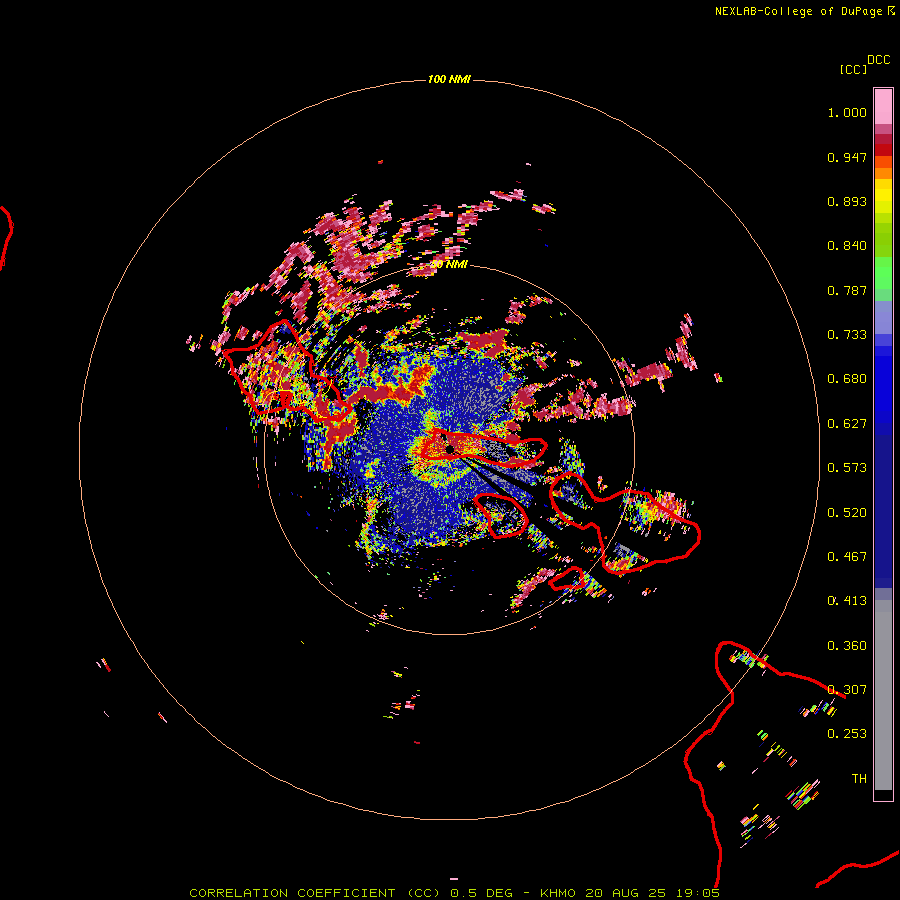Click the 0.253 legend value
This screenshot has width=900, height=900.
click(x=847, y=734)
